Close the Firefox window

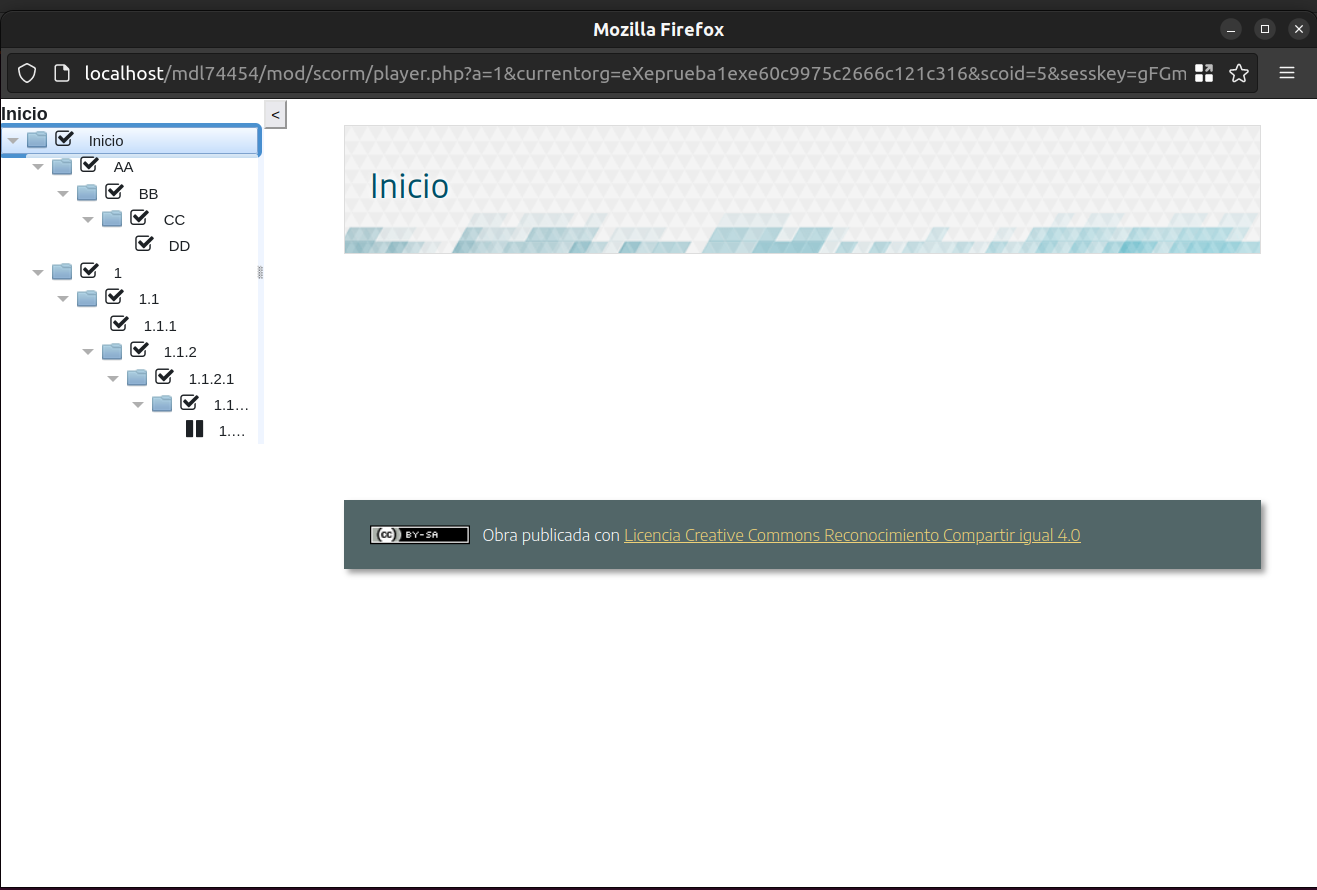coord(1299,29)
